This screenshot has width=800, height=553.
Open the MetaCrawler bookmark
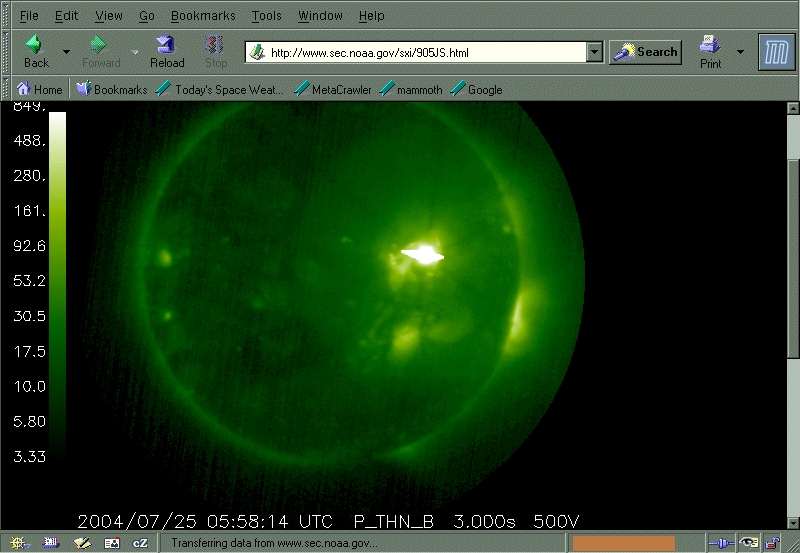point(333,89)
